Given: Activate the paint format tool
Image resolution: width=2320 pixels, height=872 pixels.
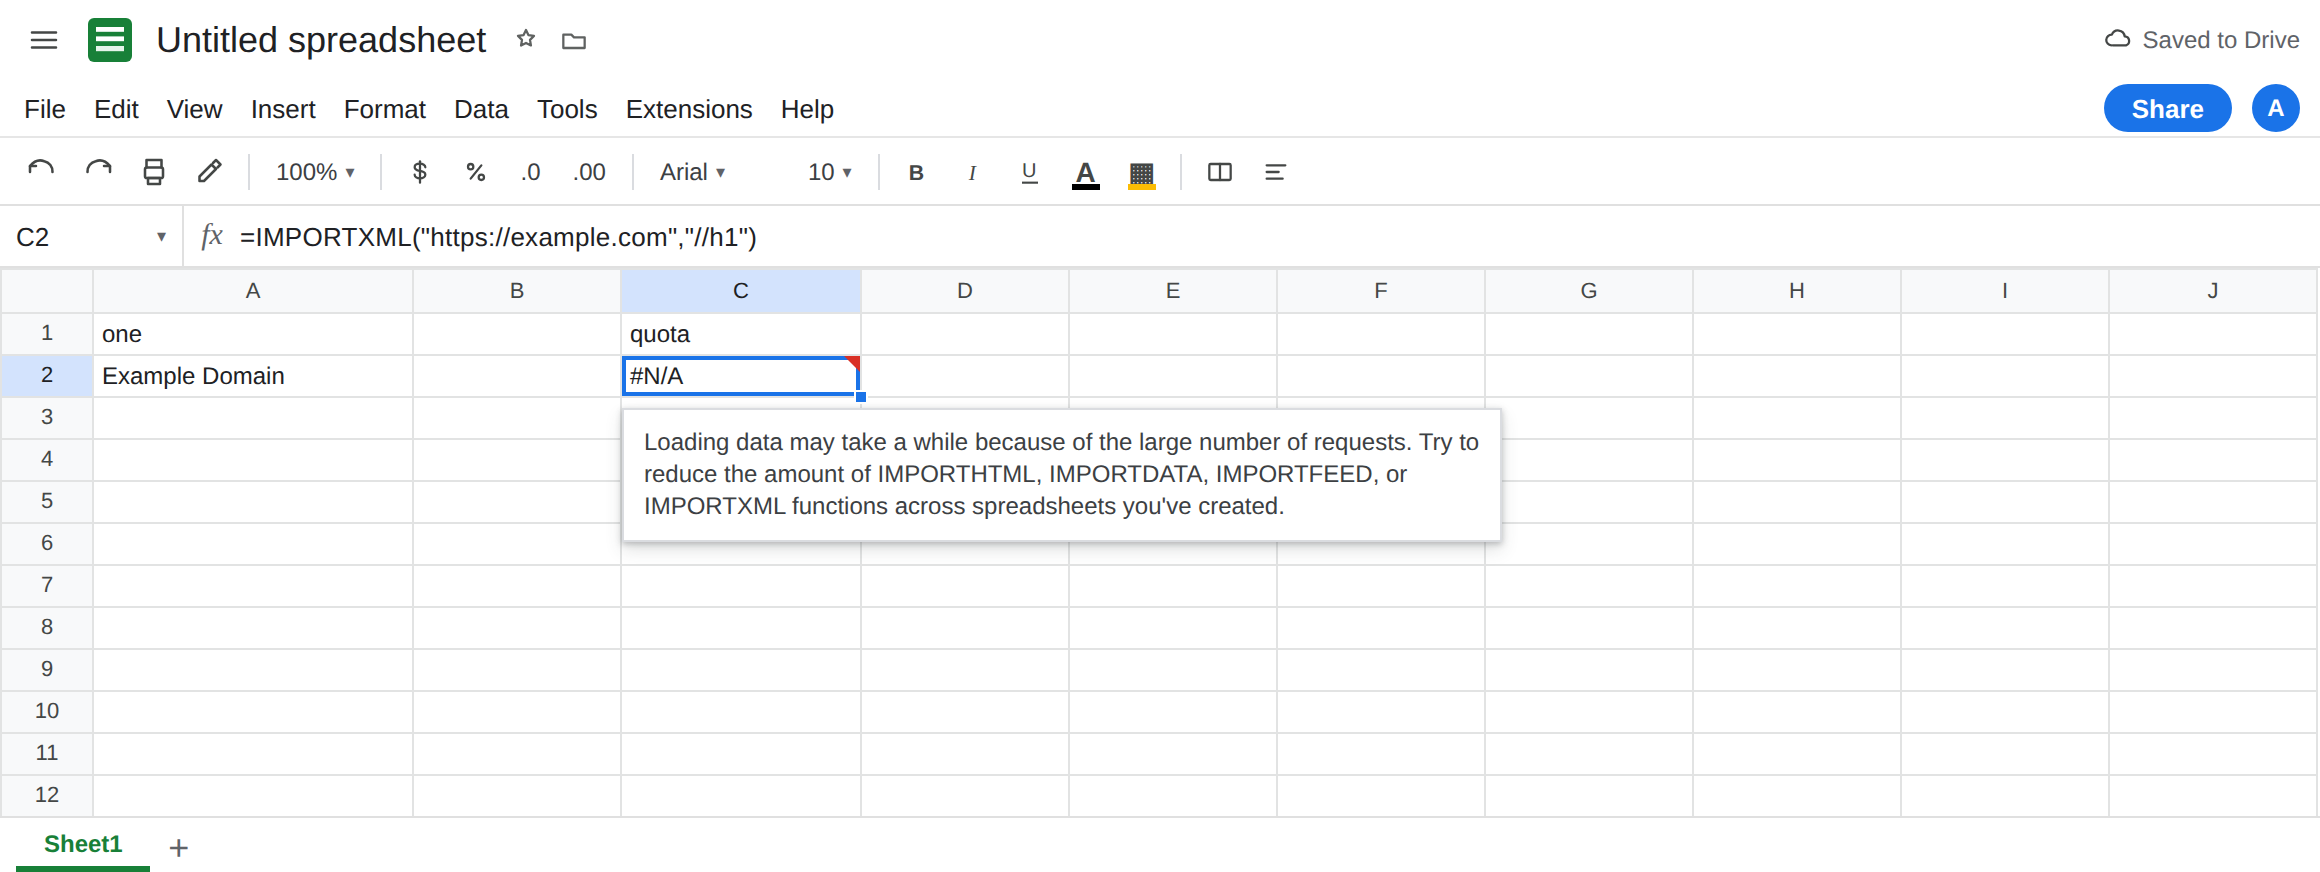Looking at the screenshot, I should point(209,172).
